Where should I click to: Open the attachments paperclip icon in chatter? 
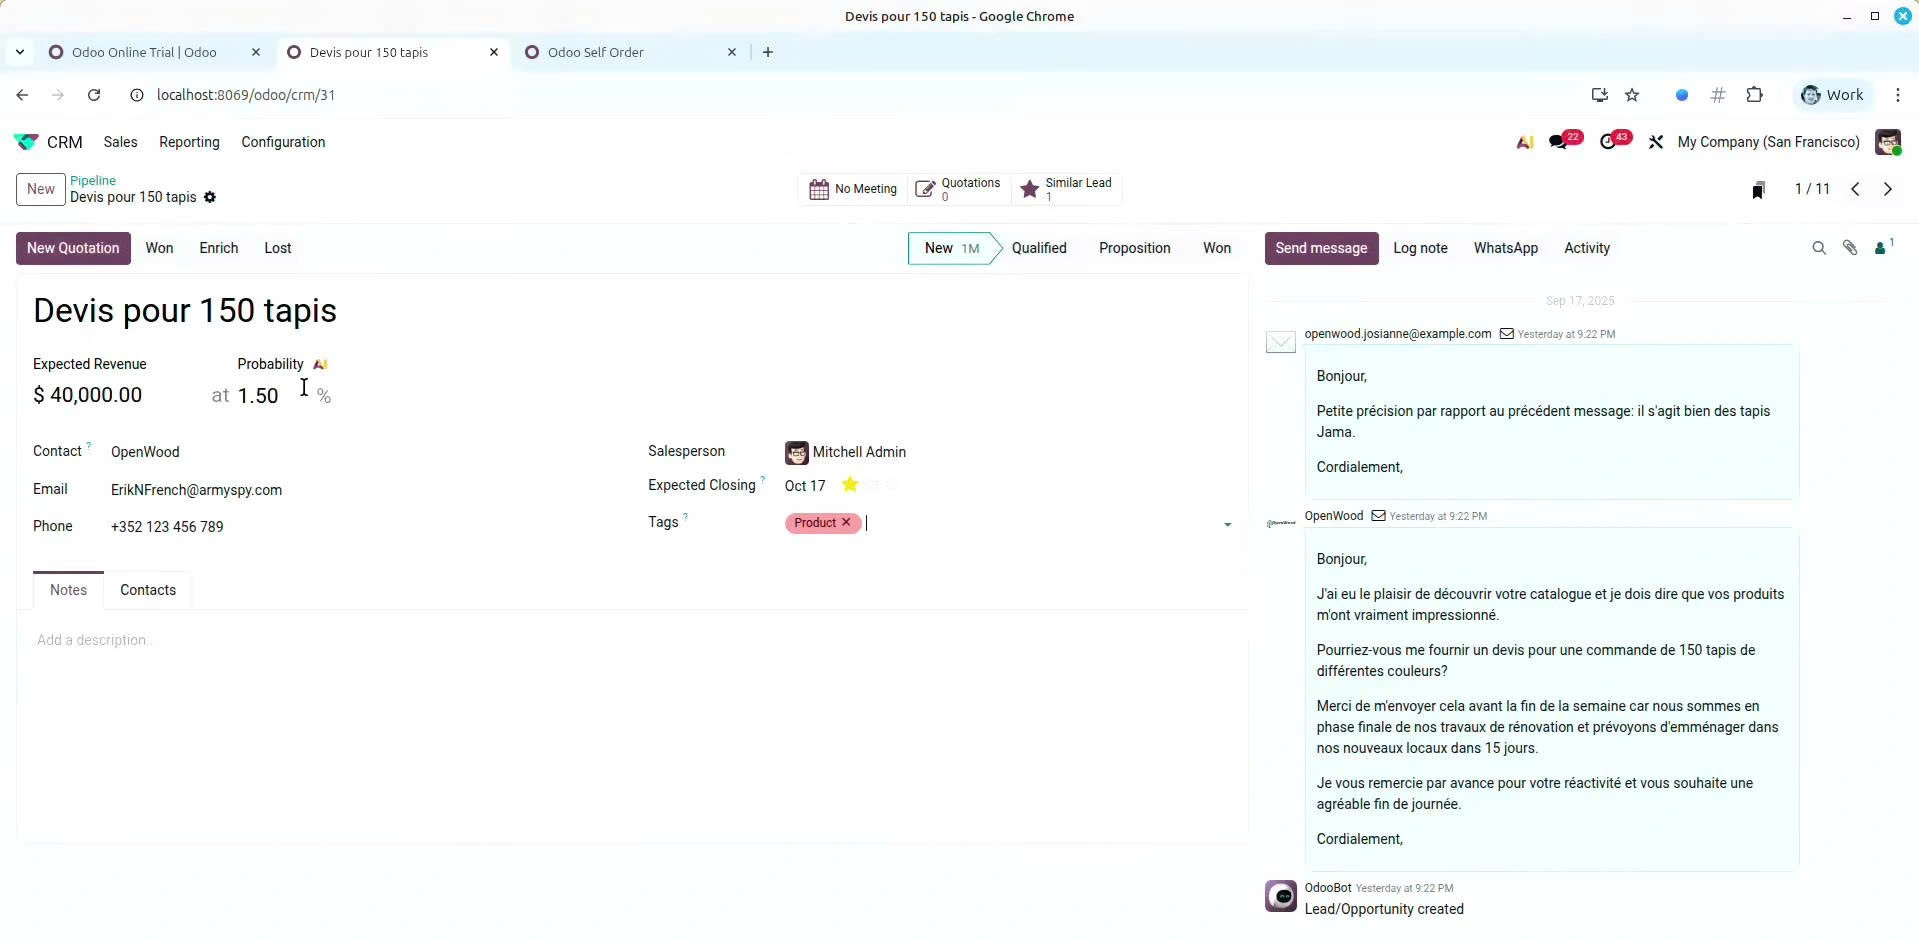1850,248
